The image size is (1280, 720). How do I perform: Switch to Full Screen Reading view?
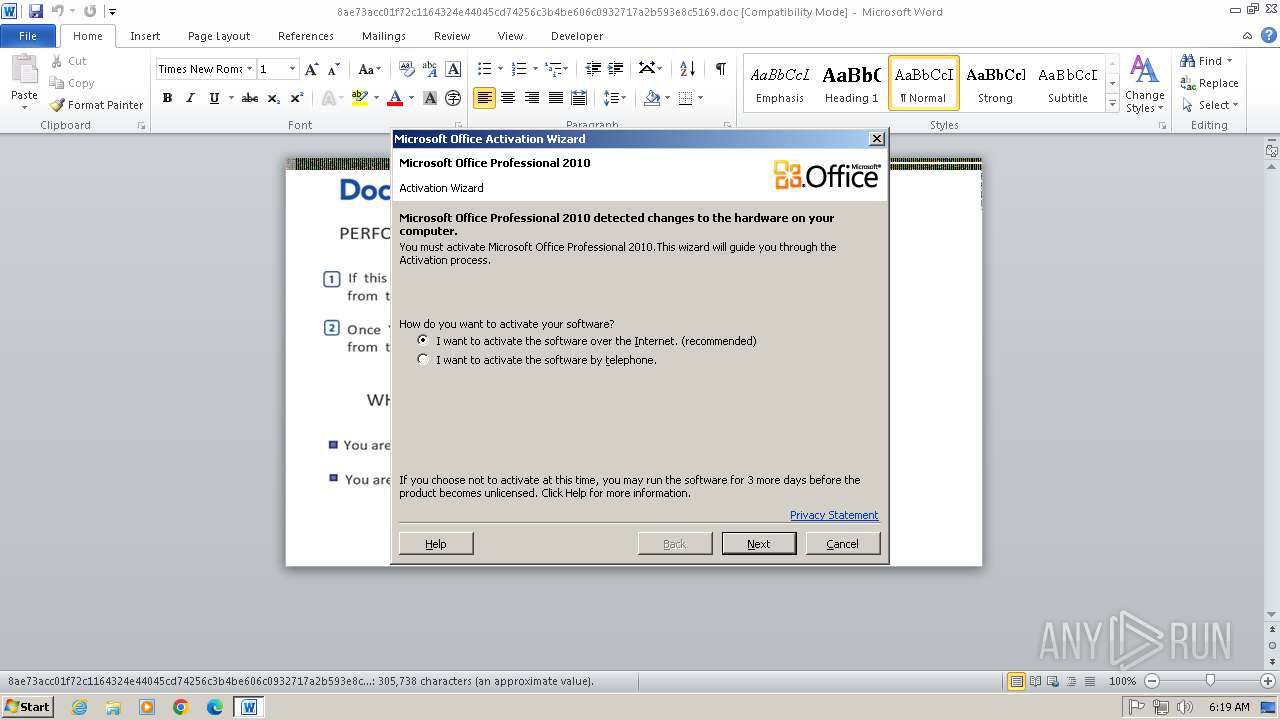pyautogui.click(x=1035, y=681)
